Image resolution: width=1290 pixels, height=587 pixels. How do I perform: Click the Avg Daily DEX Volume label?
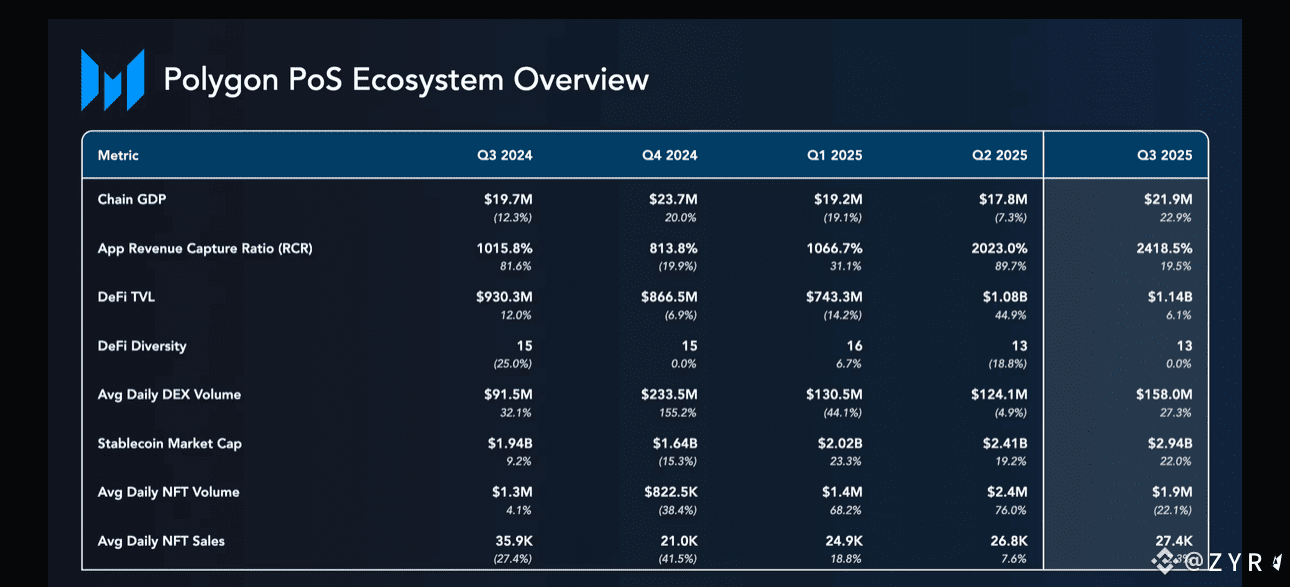pyautogui.click(x=169, y=394)
